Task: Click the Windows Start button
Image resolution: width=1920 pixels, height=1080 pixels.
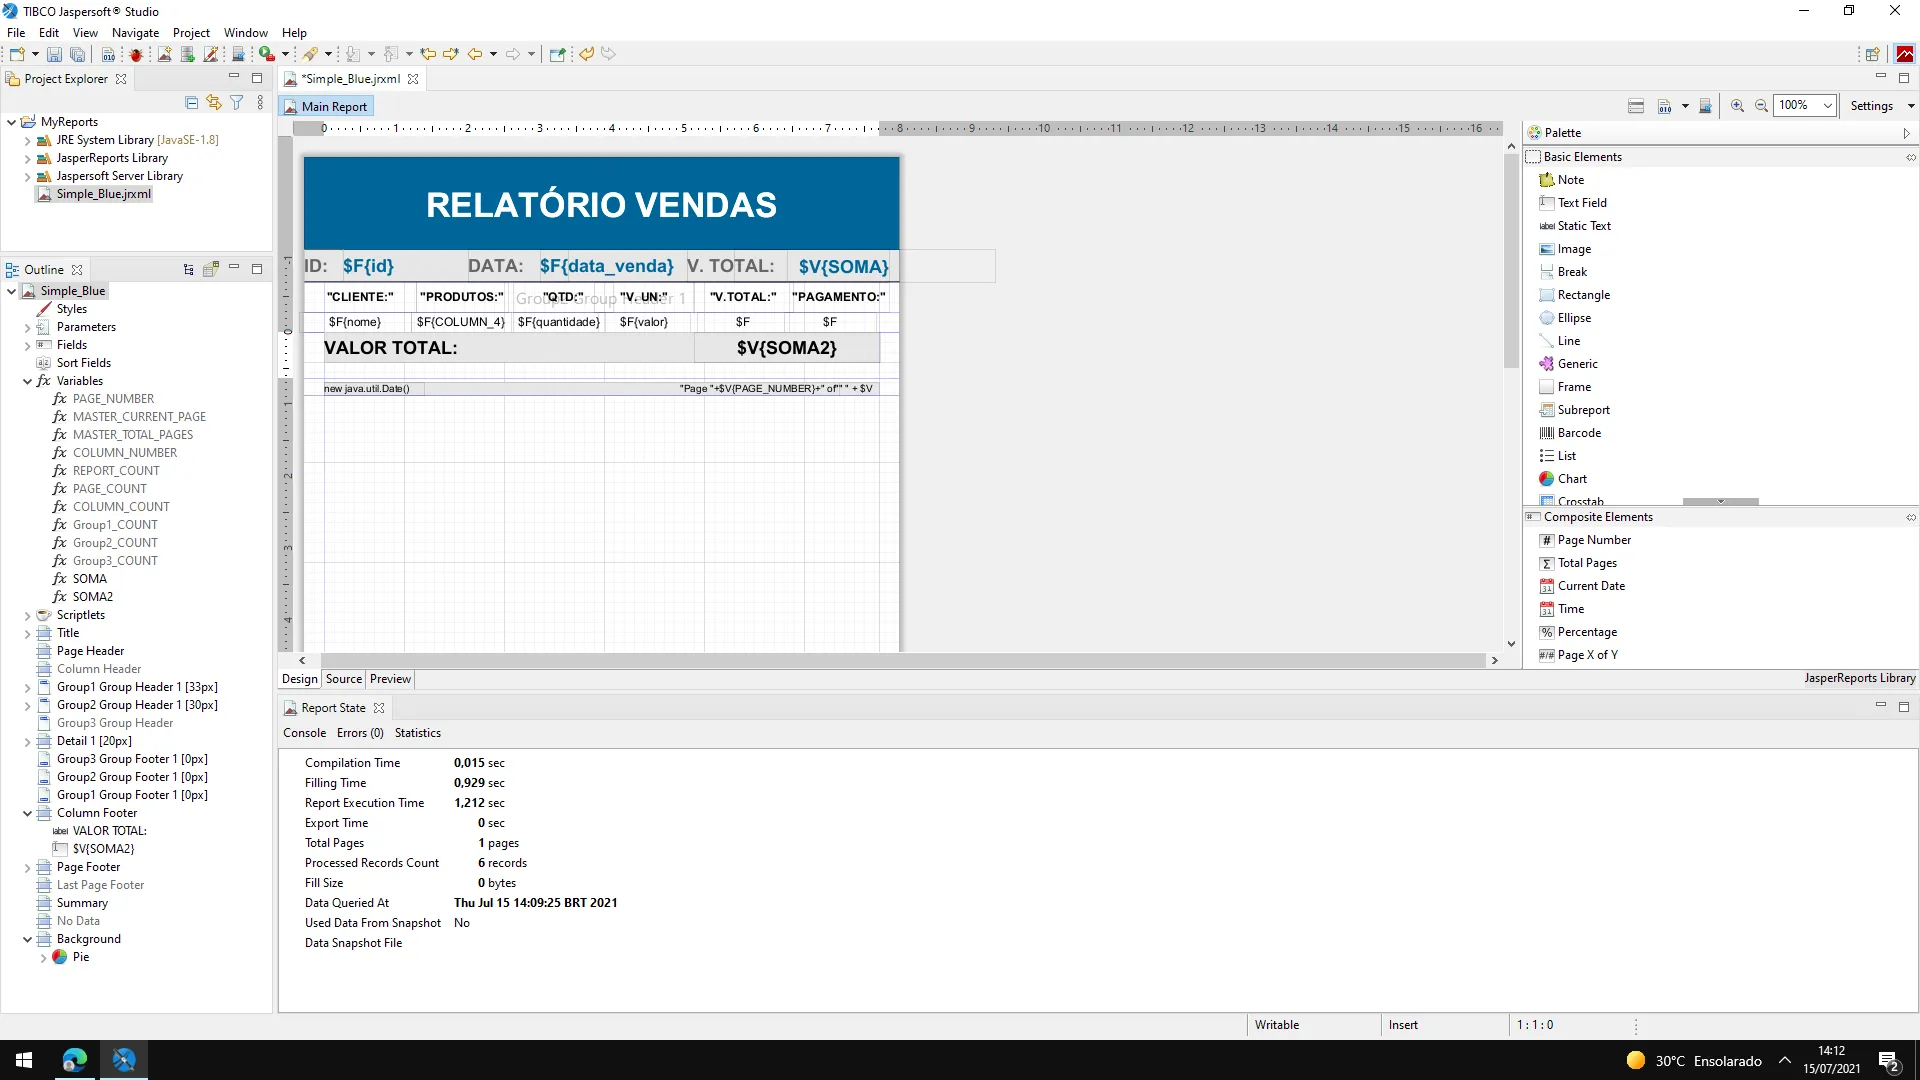Action: (x=24, y=1060)
